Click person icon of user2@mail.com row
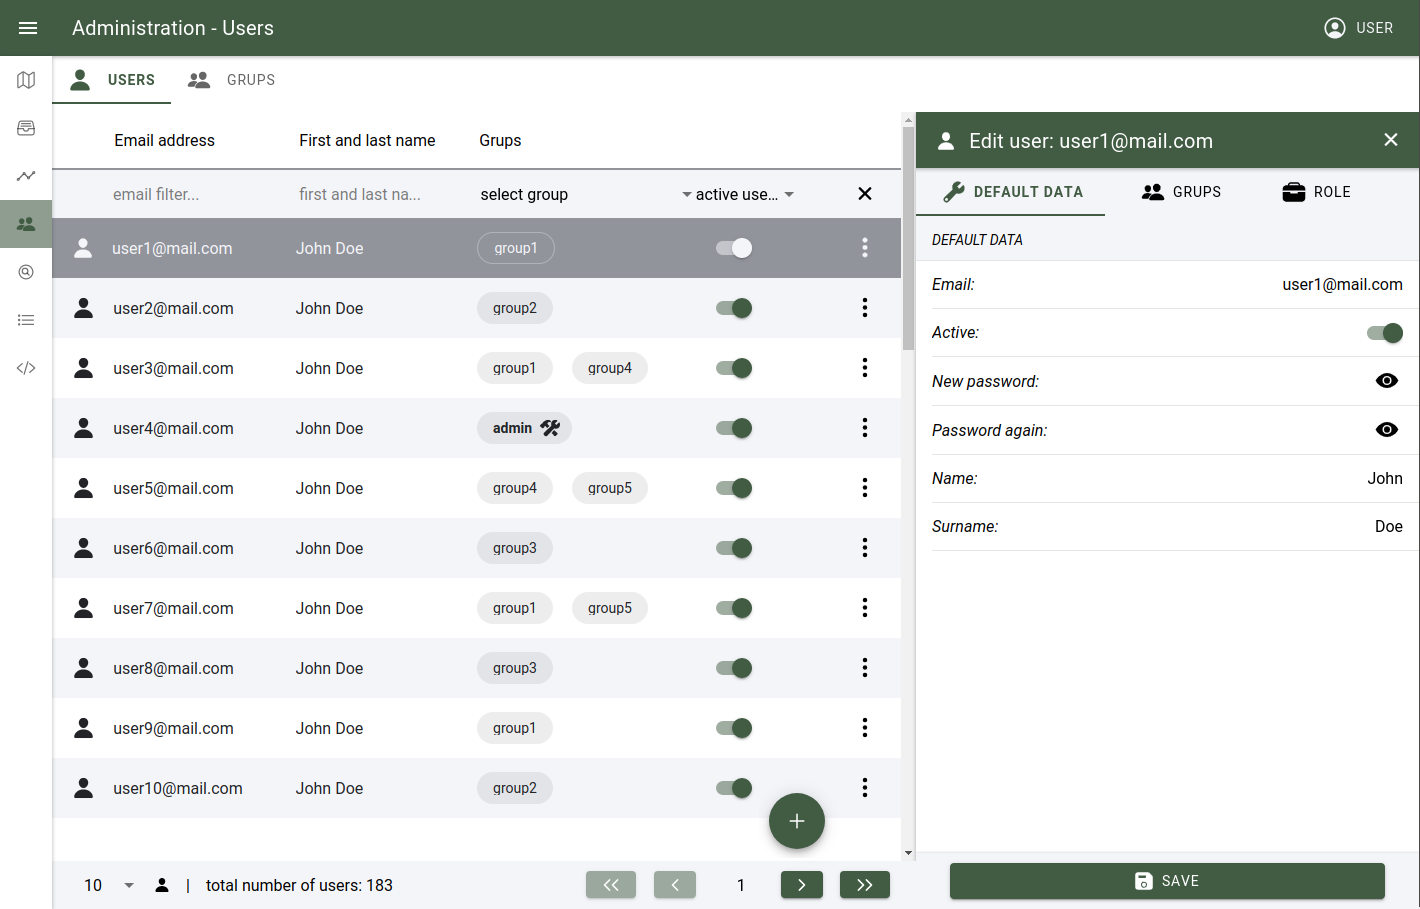Image resolution: width=1420 pixels, height=909 pixels. click(84, 308)
